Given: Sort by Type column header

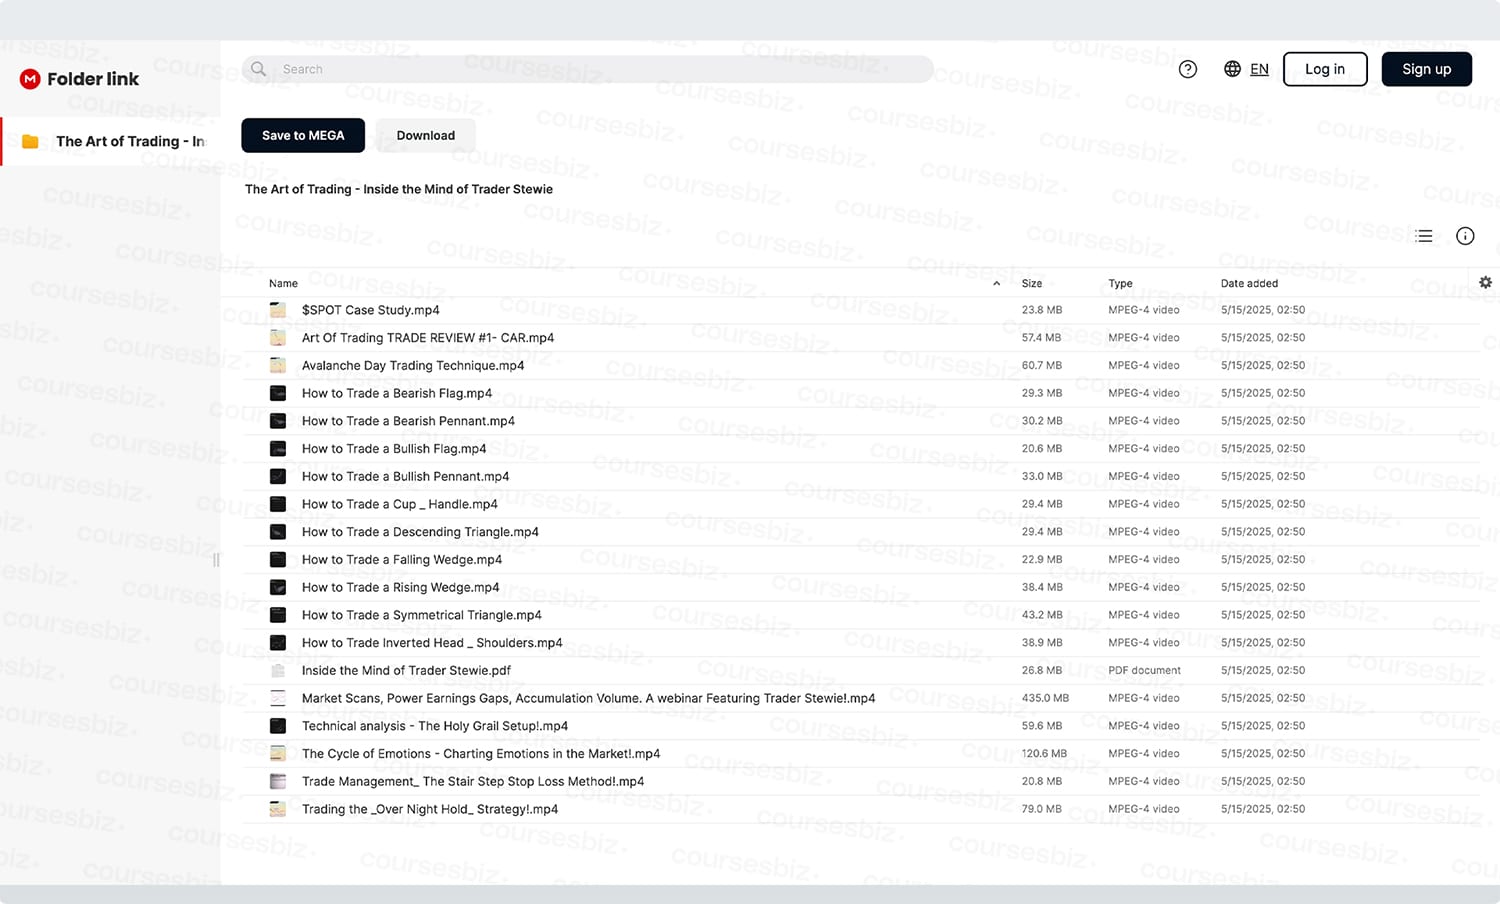Looking at the screenshot, I should tap(1120, 284).
